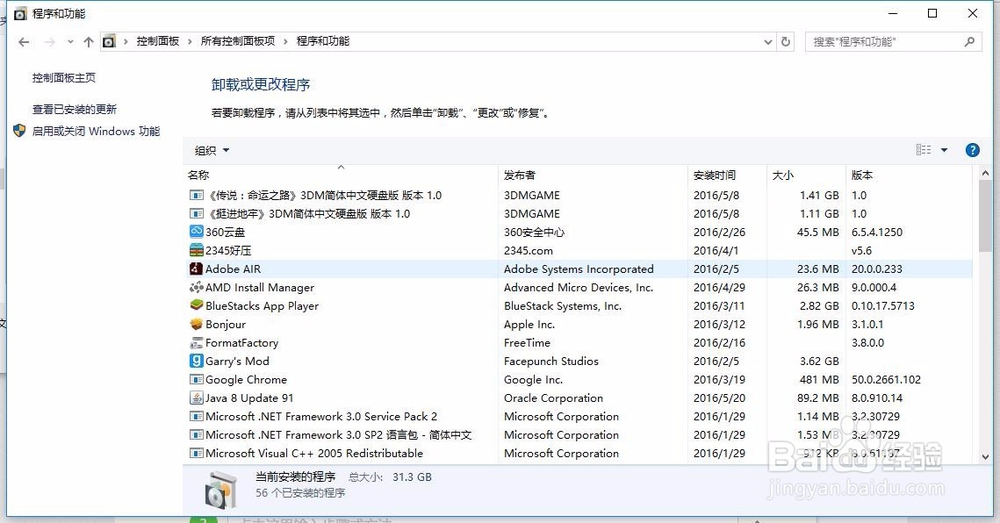Expand the address bar history dropdown
This screenshot has width=1000, height=523.
coord(768,42)
